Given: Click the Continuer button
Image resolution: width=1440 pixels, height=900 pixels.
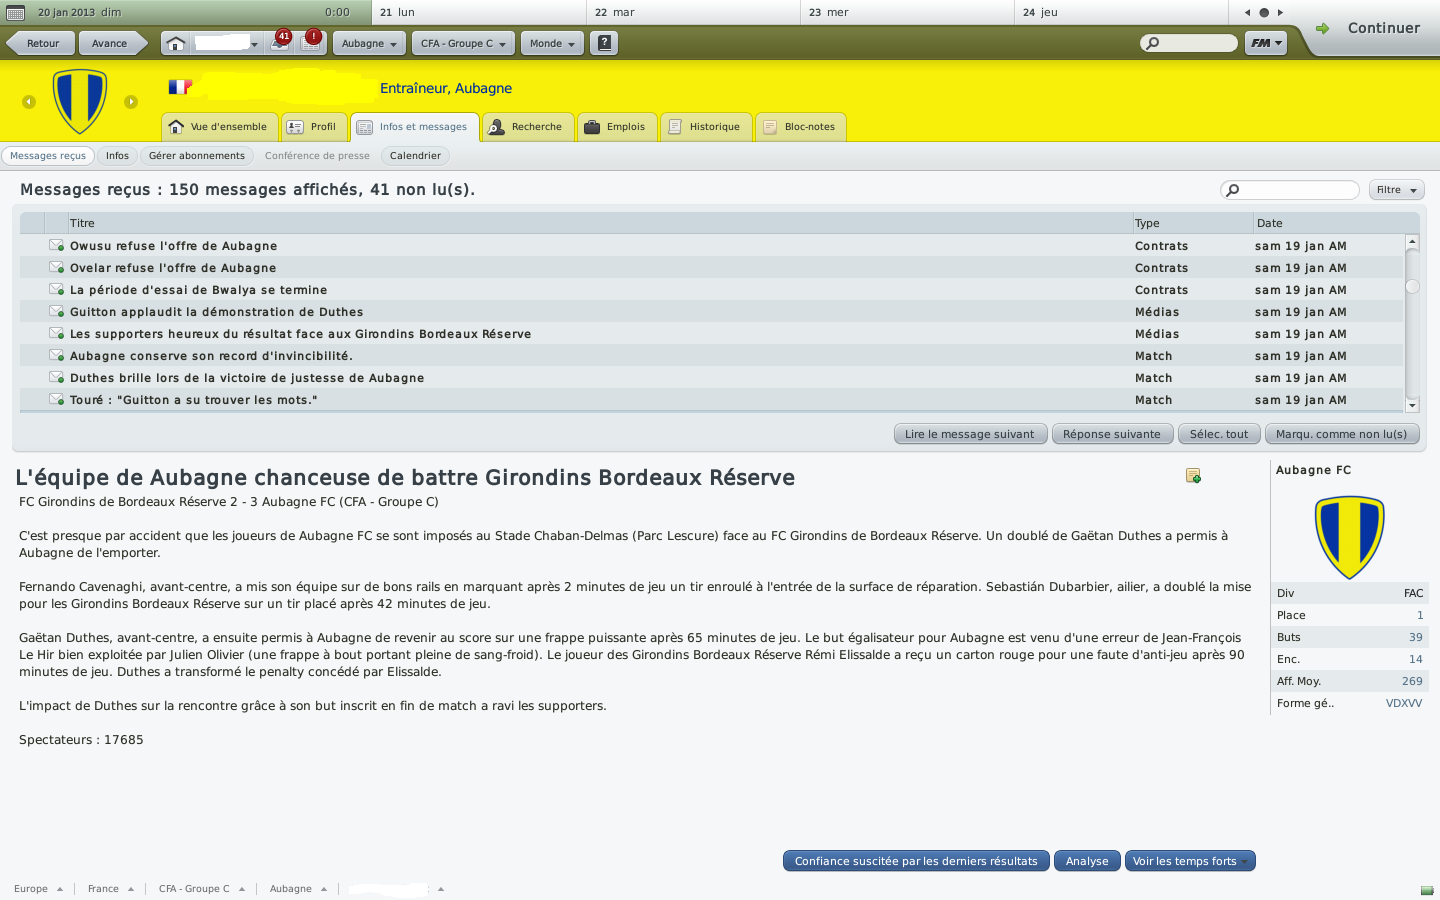Looking at the screenshot, I should coord(1368,28).
